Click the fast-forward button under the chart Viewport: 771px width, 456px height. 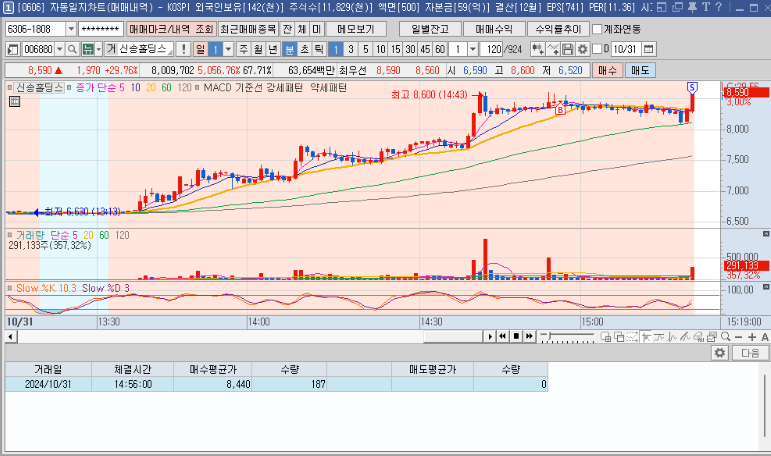pos(529,336)
